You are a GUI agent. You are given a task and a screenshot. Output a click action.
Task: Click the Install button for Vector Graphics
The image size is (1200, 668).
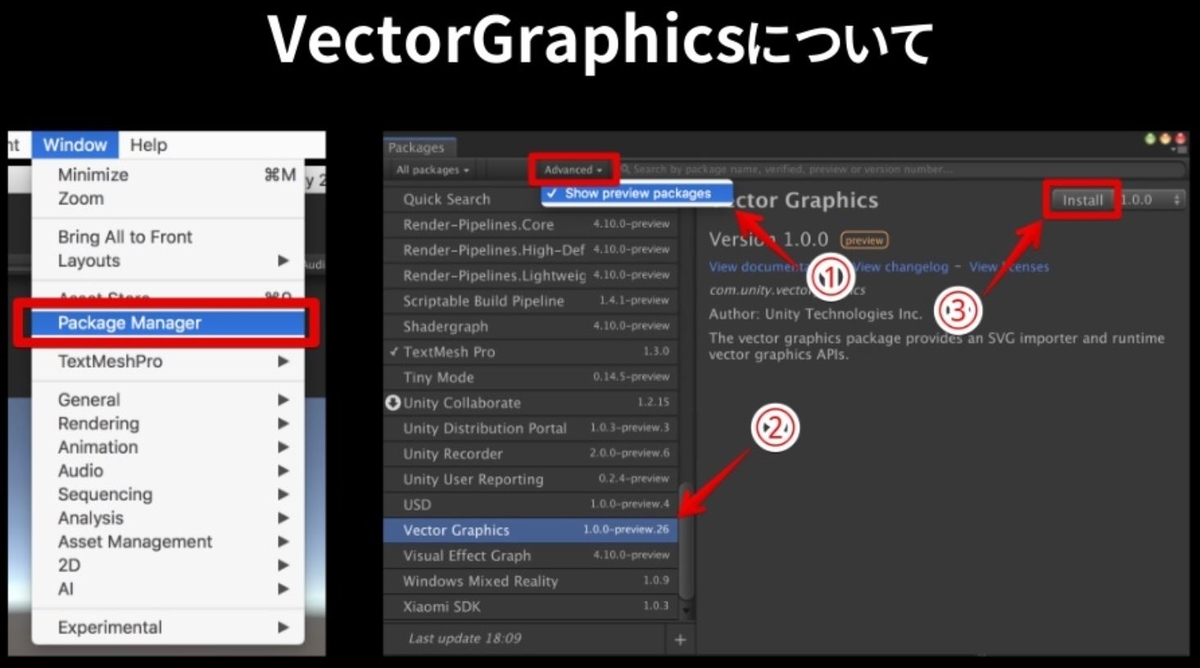click(1081, 201)
